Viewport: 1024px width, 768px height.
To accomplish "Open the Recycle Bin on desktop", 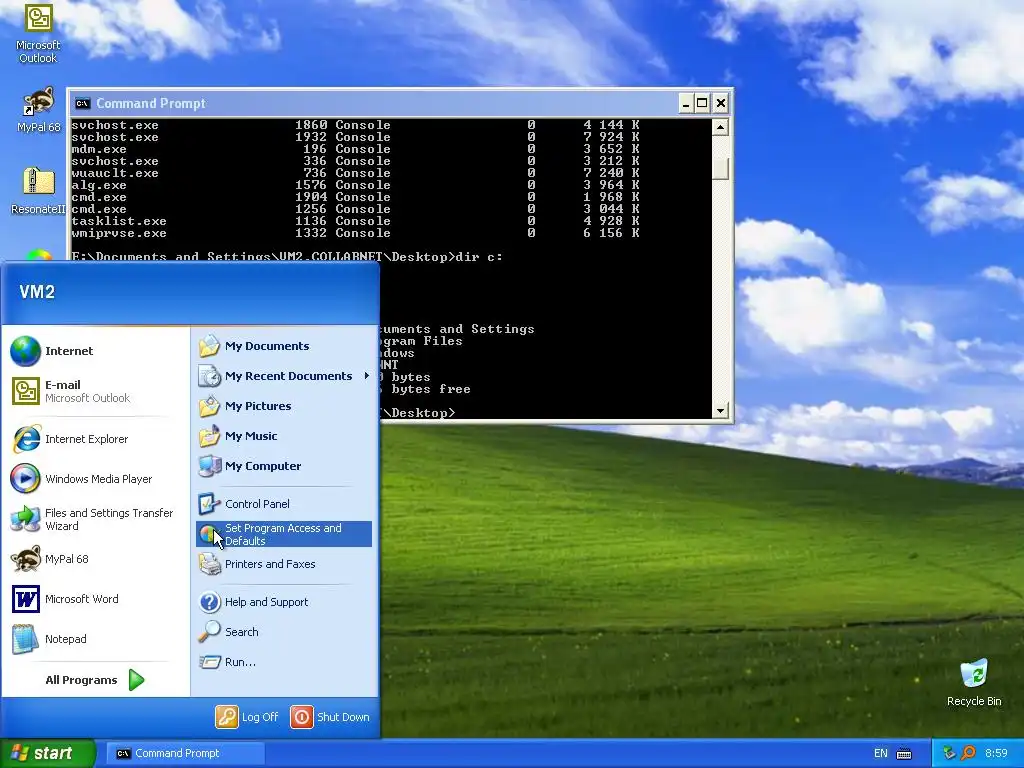I will (974, 682).
